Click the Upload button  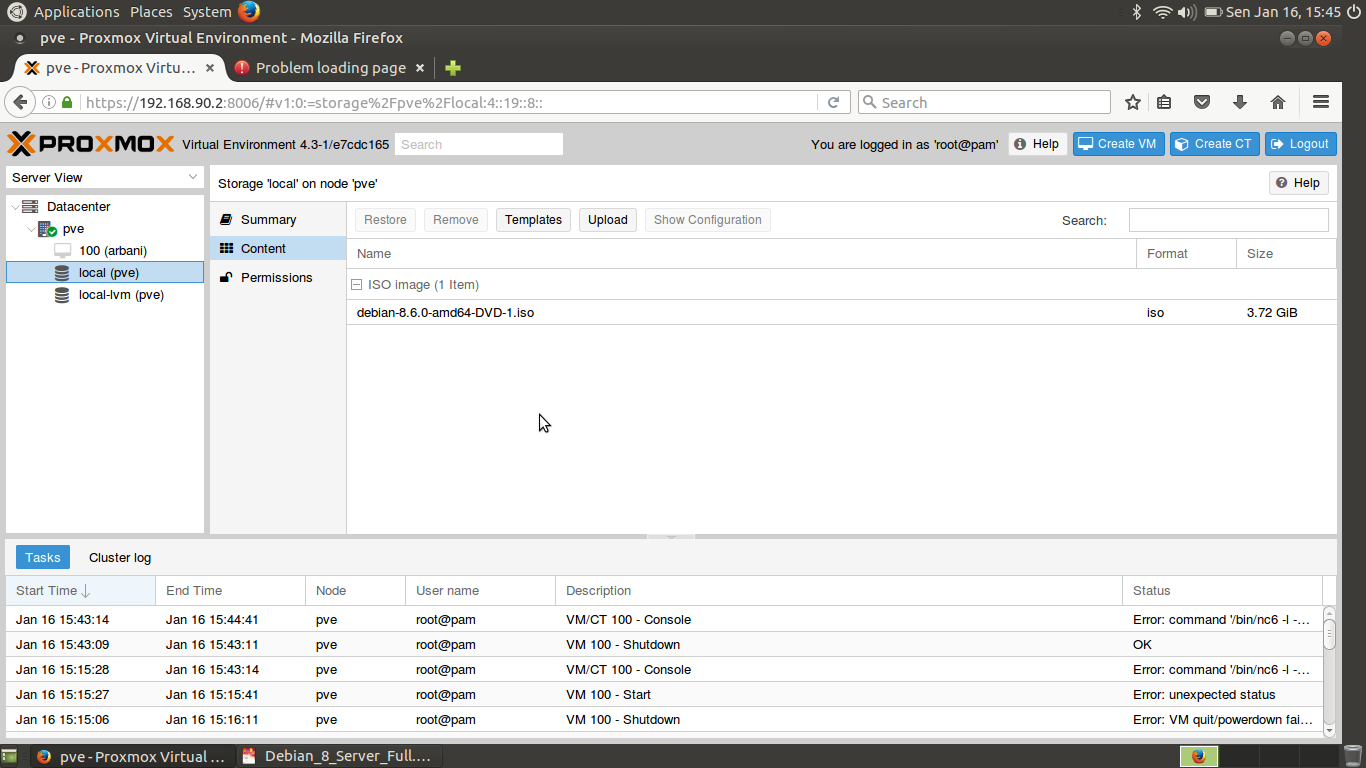(x=607, y=220)
